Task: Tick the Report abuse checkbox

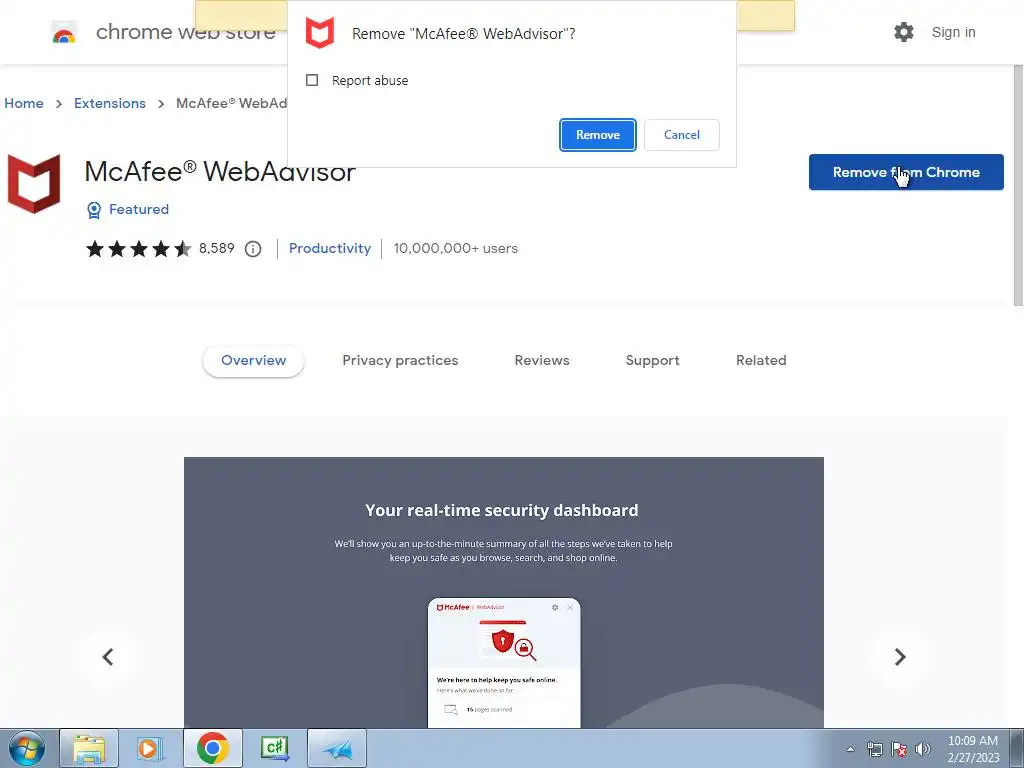Action: pyautogui.click(x=312, y=80)
